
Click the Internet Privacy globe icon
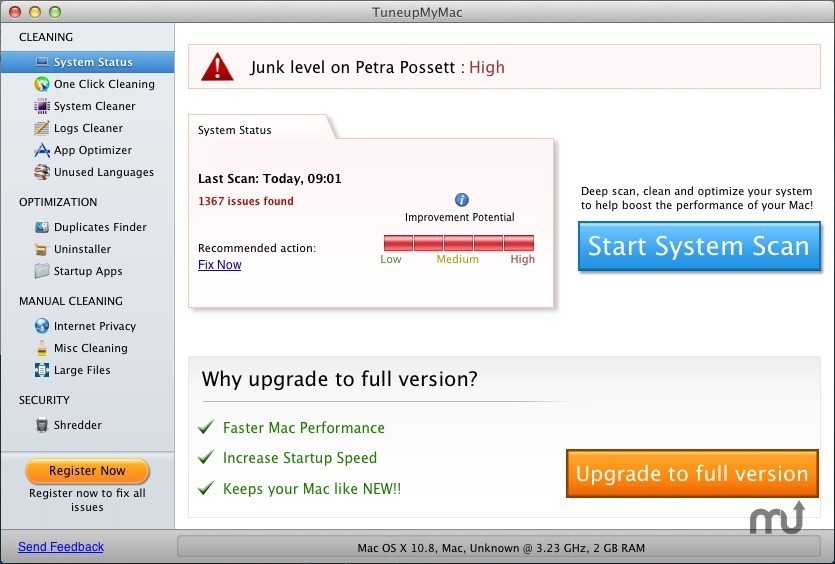click(x=42, y=325)
